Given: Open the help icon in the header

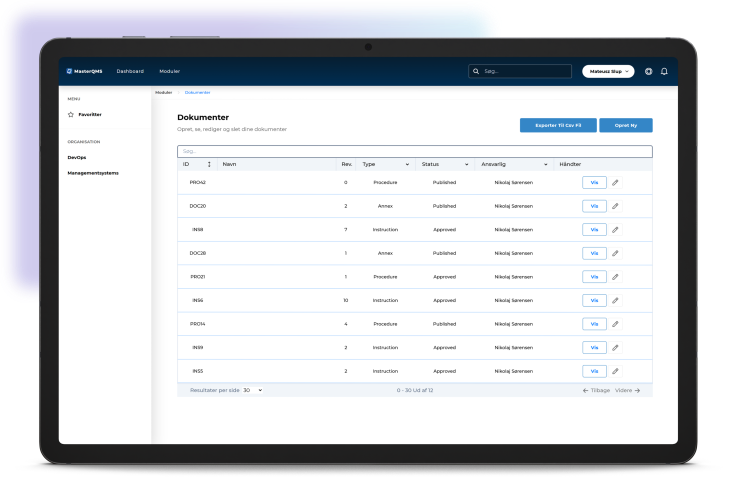Looking at the screenshot, I should [x=648, y=71].
